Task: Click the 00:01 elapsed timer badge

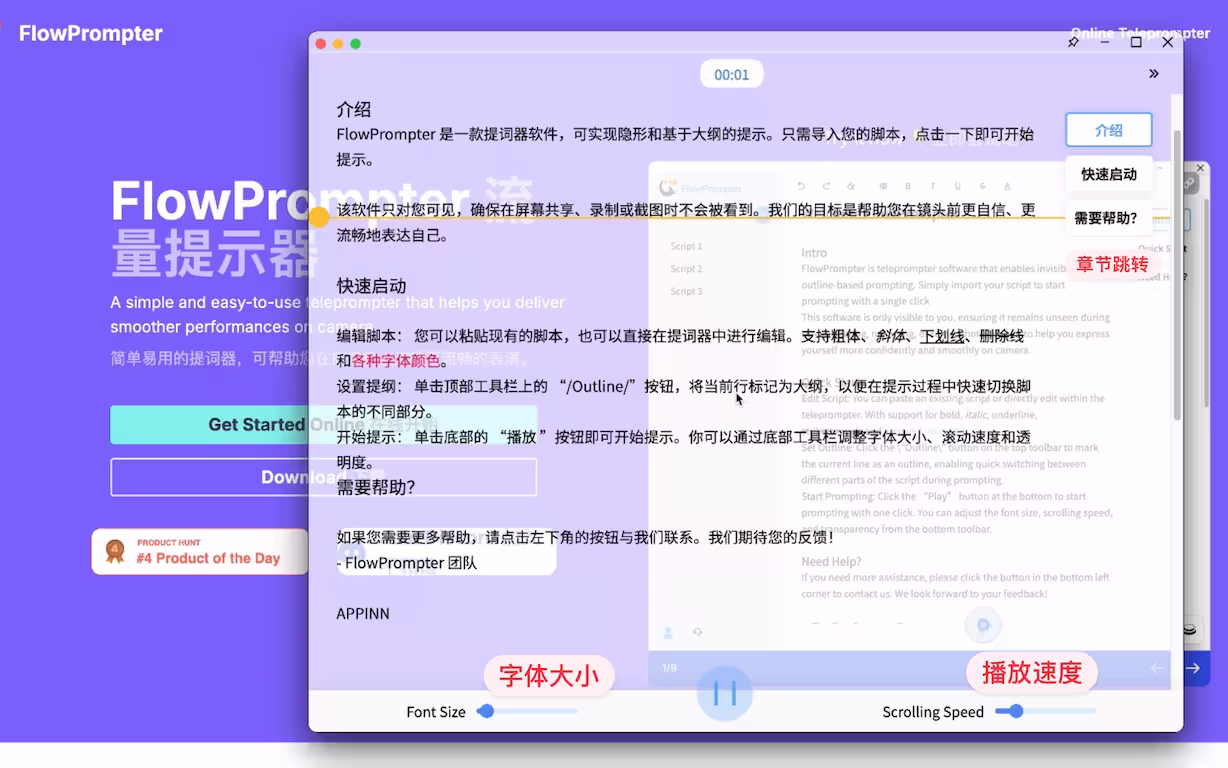Action: [x=731, y=74]
